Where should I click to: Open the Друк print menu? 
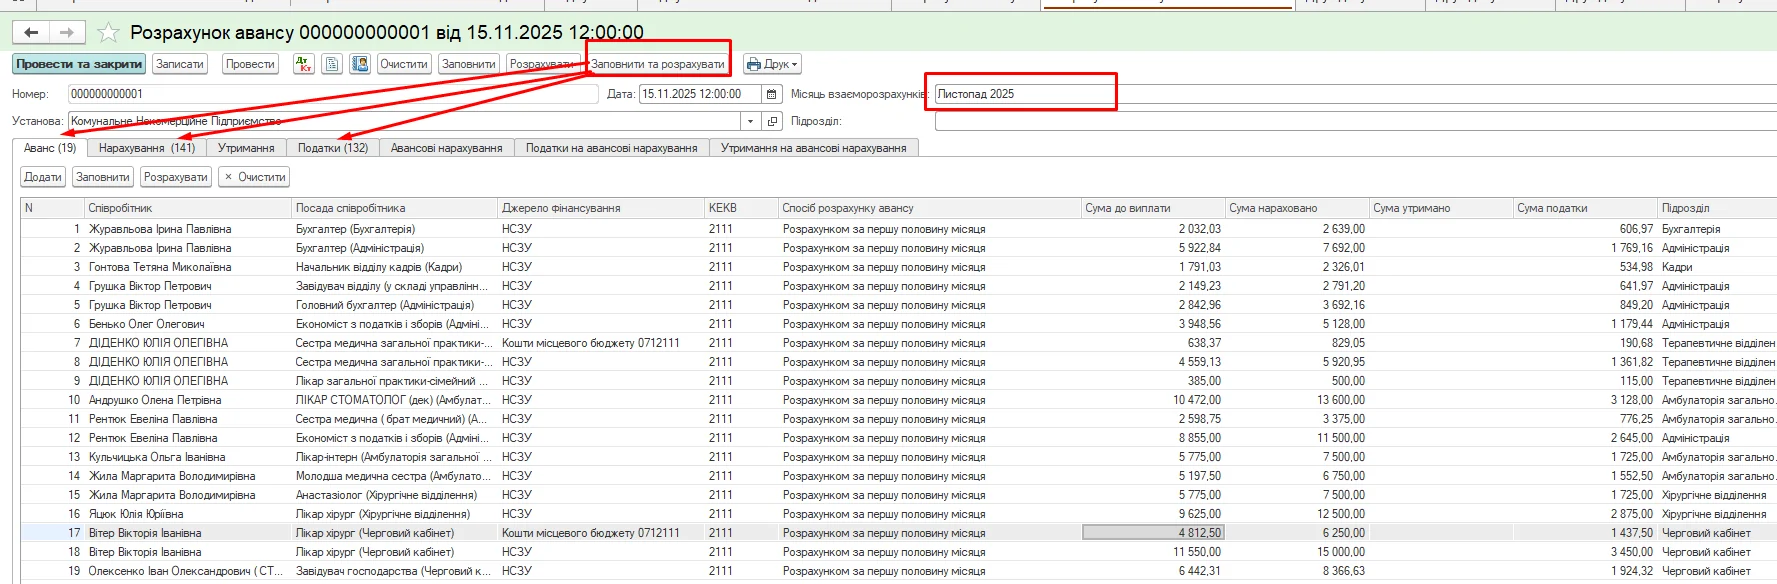point(772,64)
